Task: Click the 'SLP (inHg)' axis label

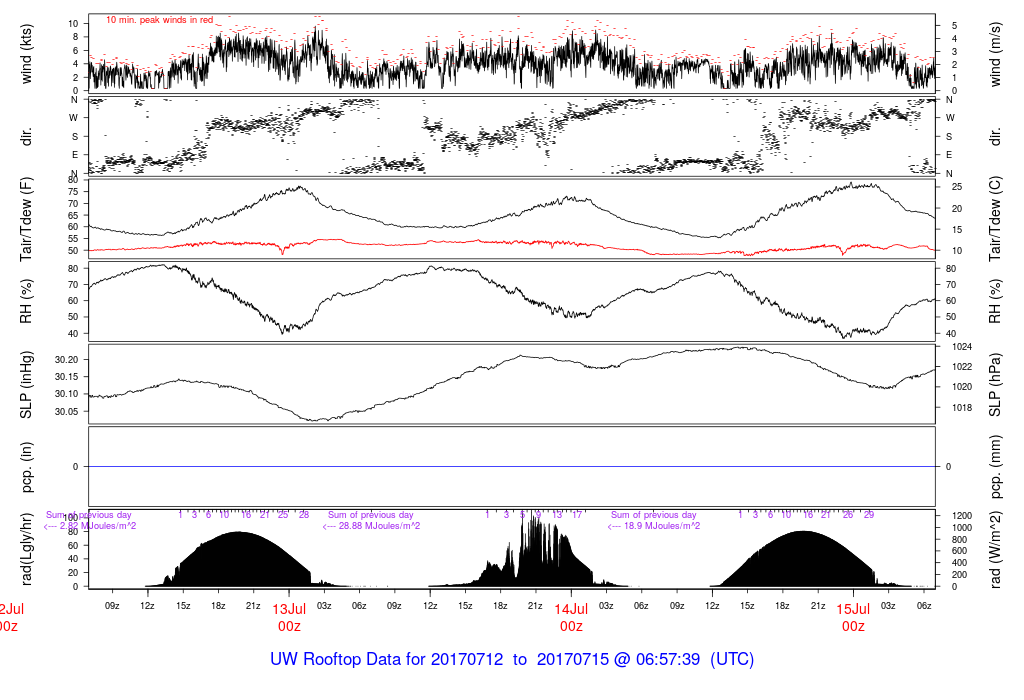Action: [x=28, y=385]
